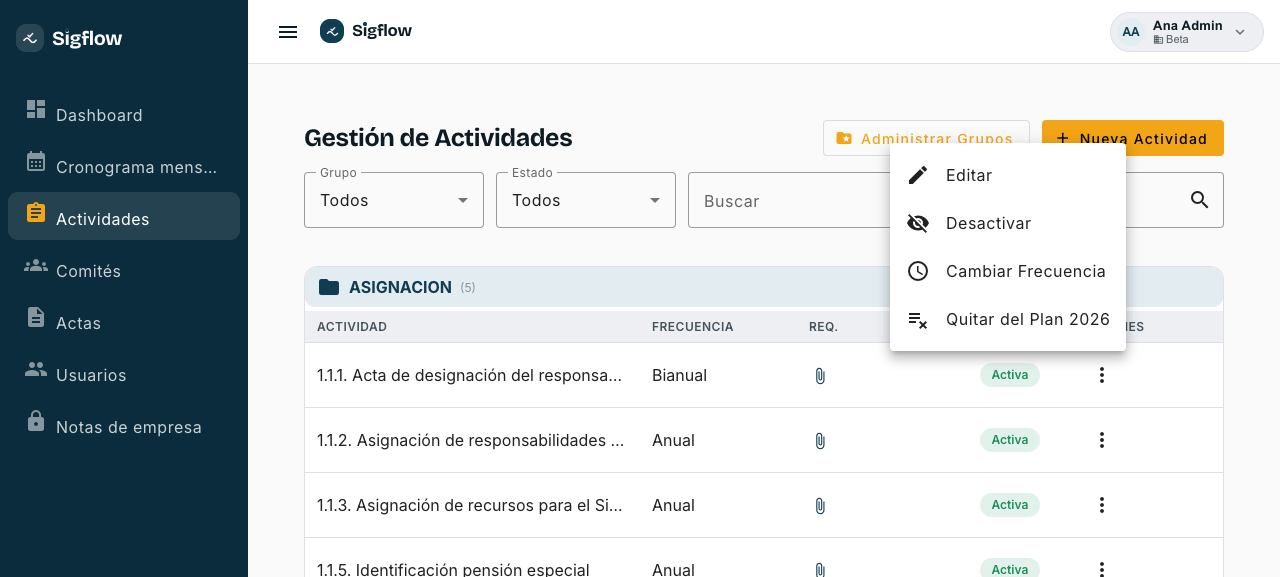Click the Administrar Grupos button
The width and height of the screenshot is (1280, 577).
tap(926, 138)
